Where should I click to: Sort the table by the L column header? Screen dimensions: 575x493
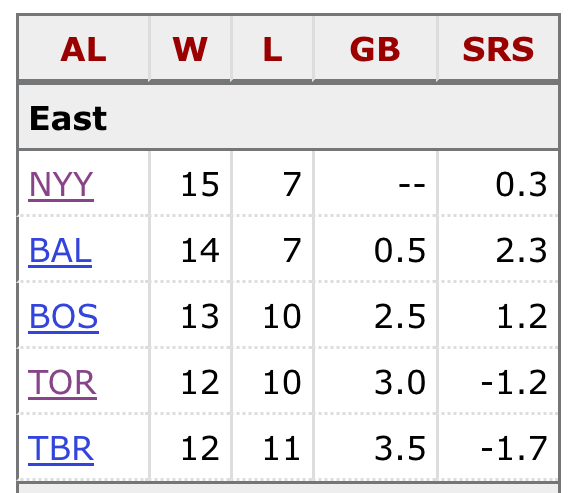click(x=272, y=49)
